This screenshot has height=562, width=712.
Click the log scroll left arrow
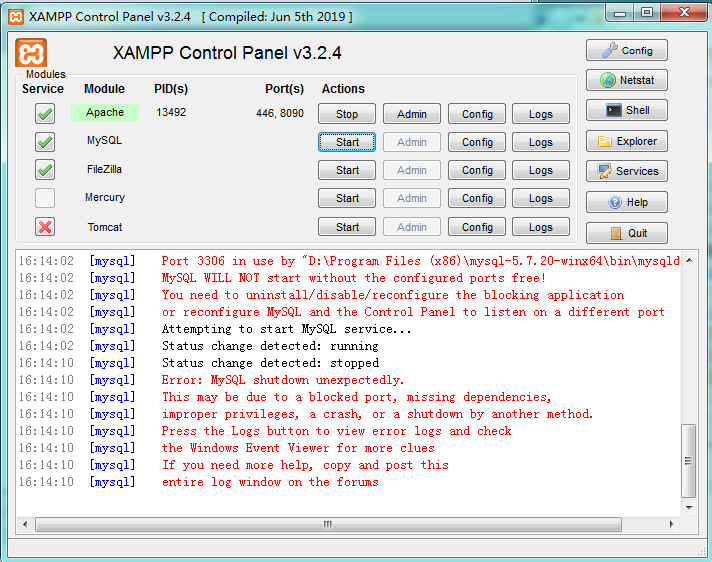click(x=25, y=524)
